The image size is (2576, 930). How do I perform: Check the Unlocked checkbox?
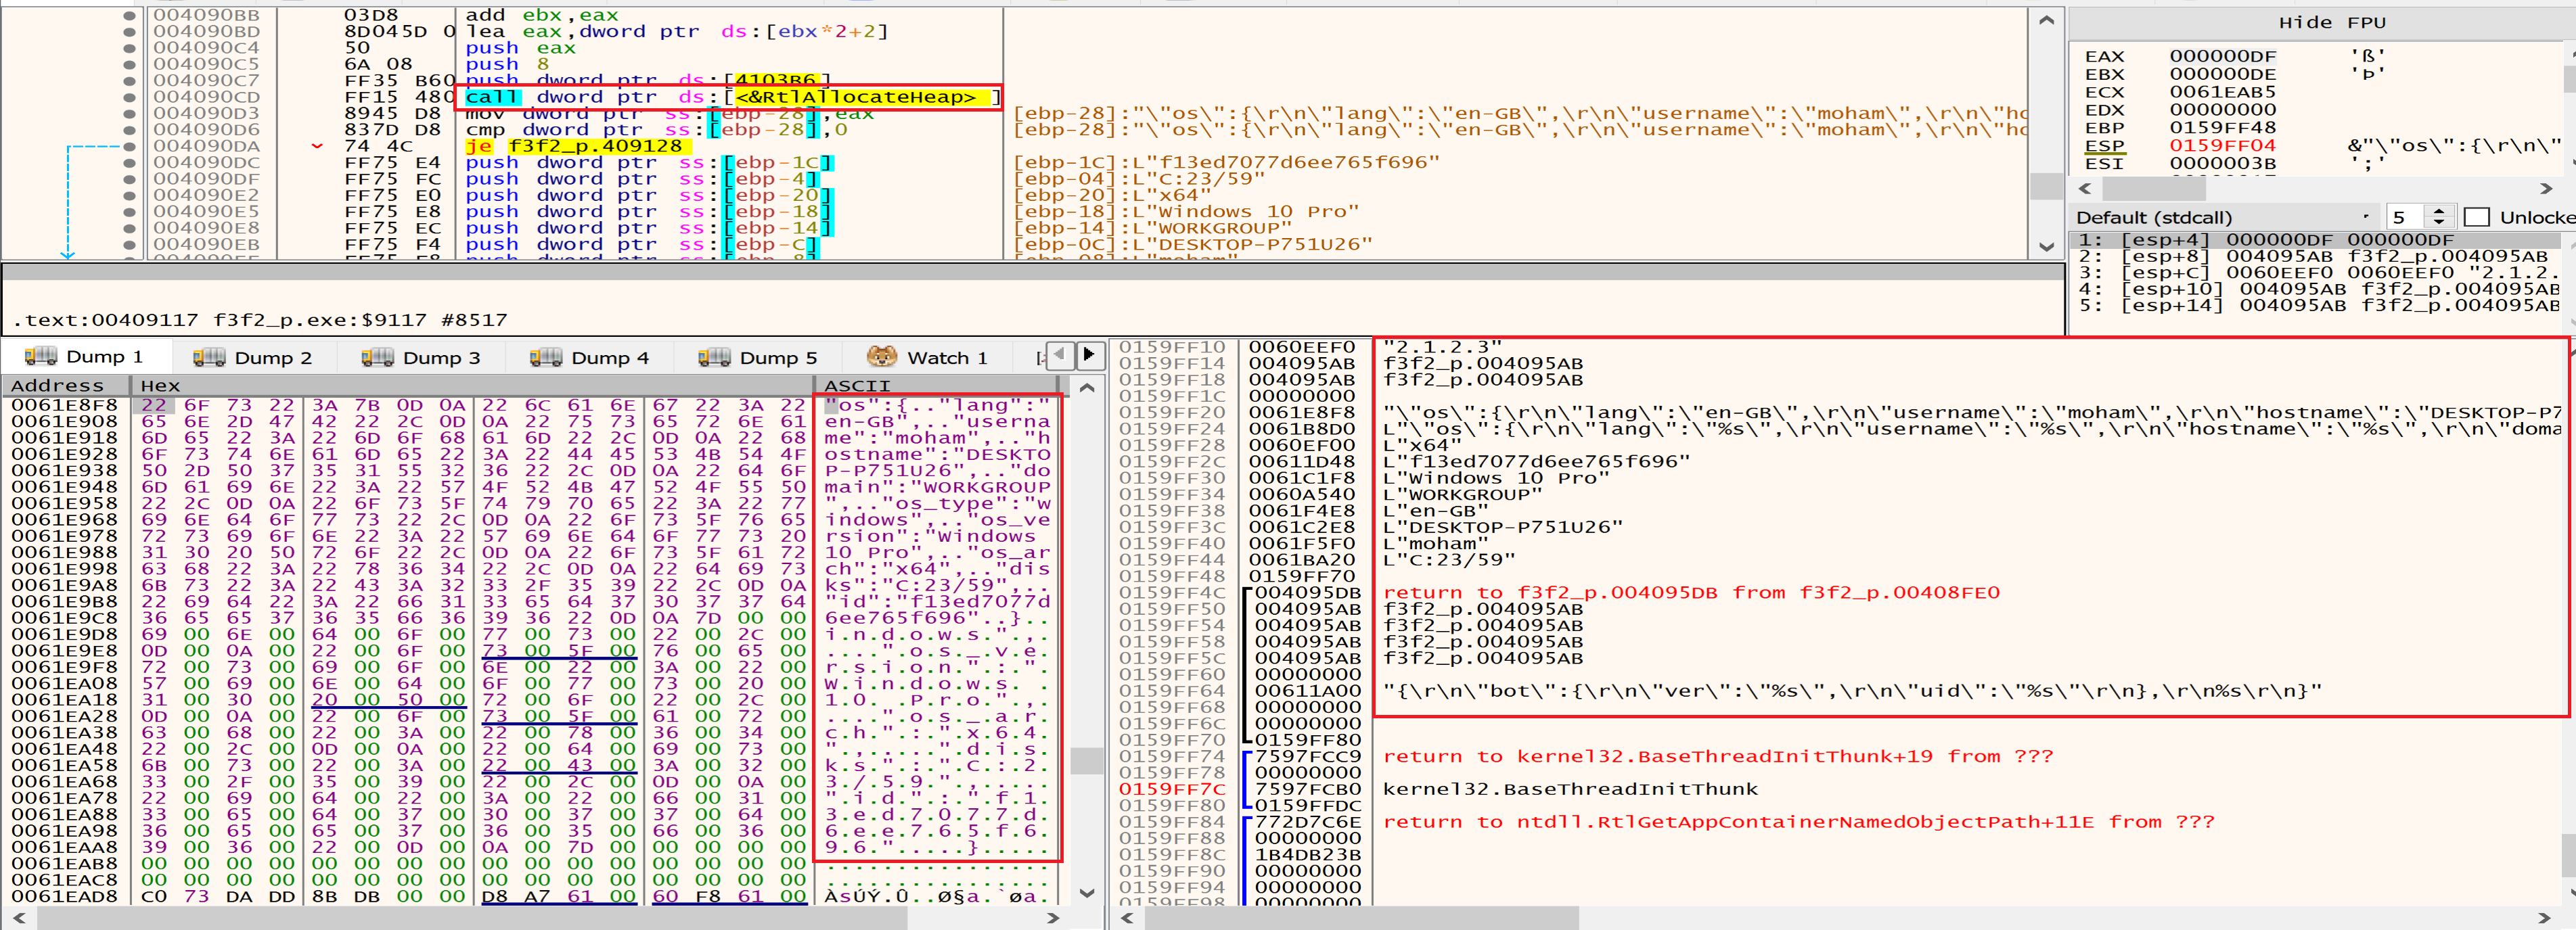click(x=2476, y=217)
